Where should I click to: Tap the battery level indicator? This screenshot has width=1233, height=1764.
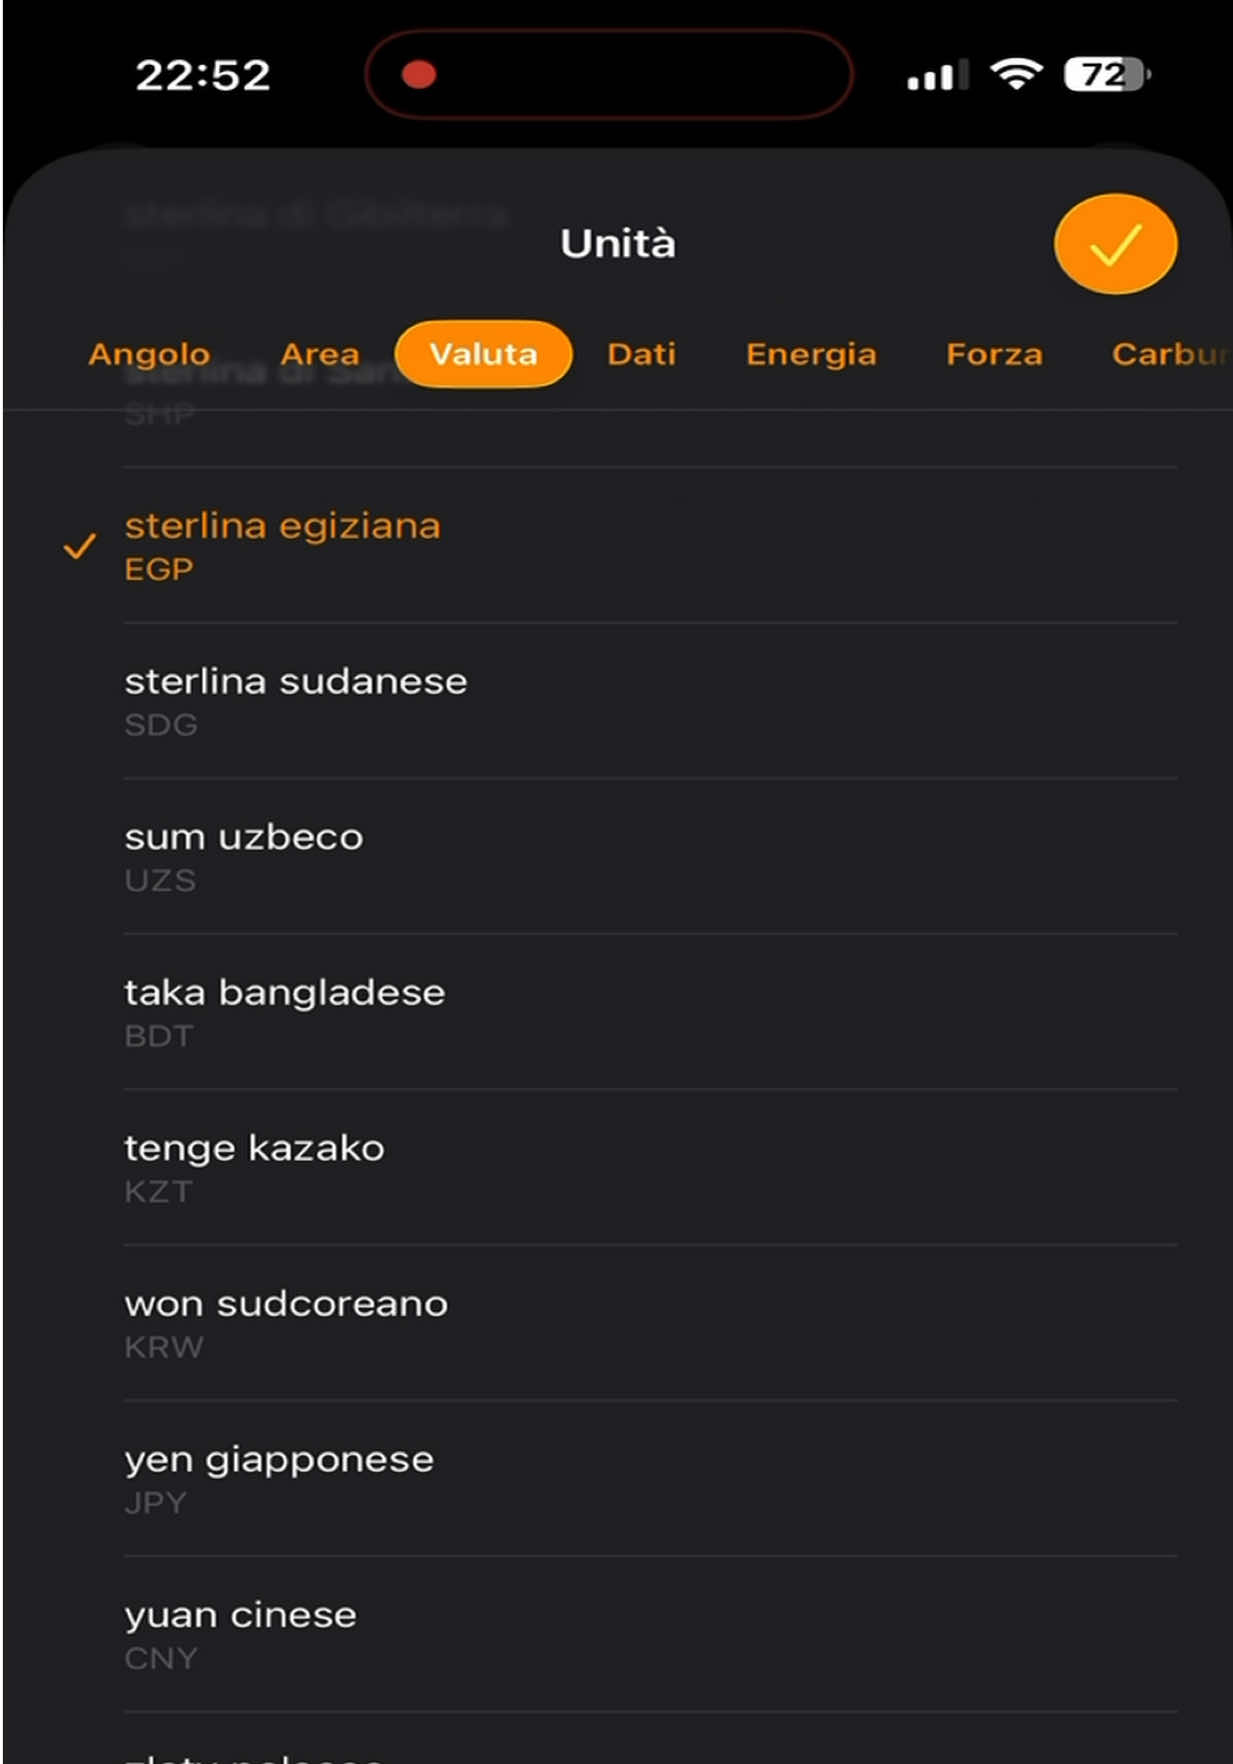coord(1106,74)
